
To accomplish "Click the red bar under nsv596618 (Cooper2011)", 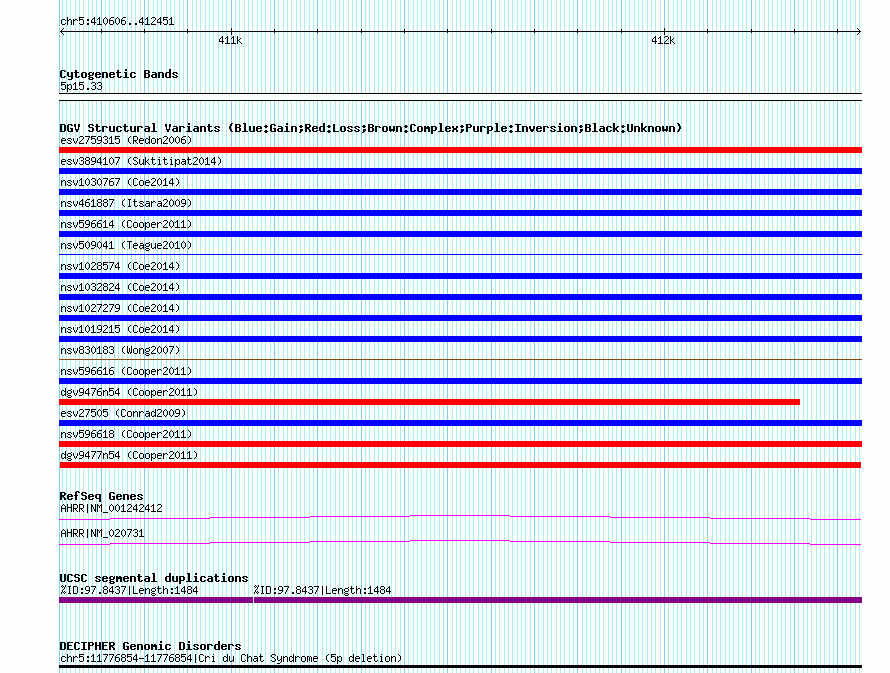I will tap(460, 444).
